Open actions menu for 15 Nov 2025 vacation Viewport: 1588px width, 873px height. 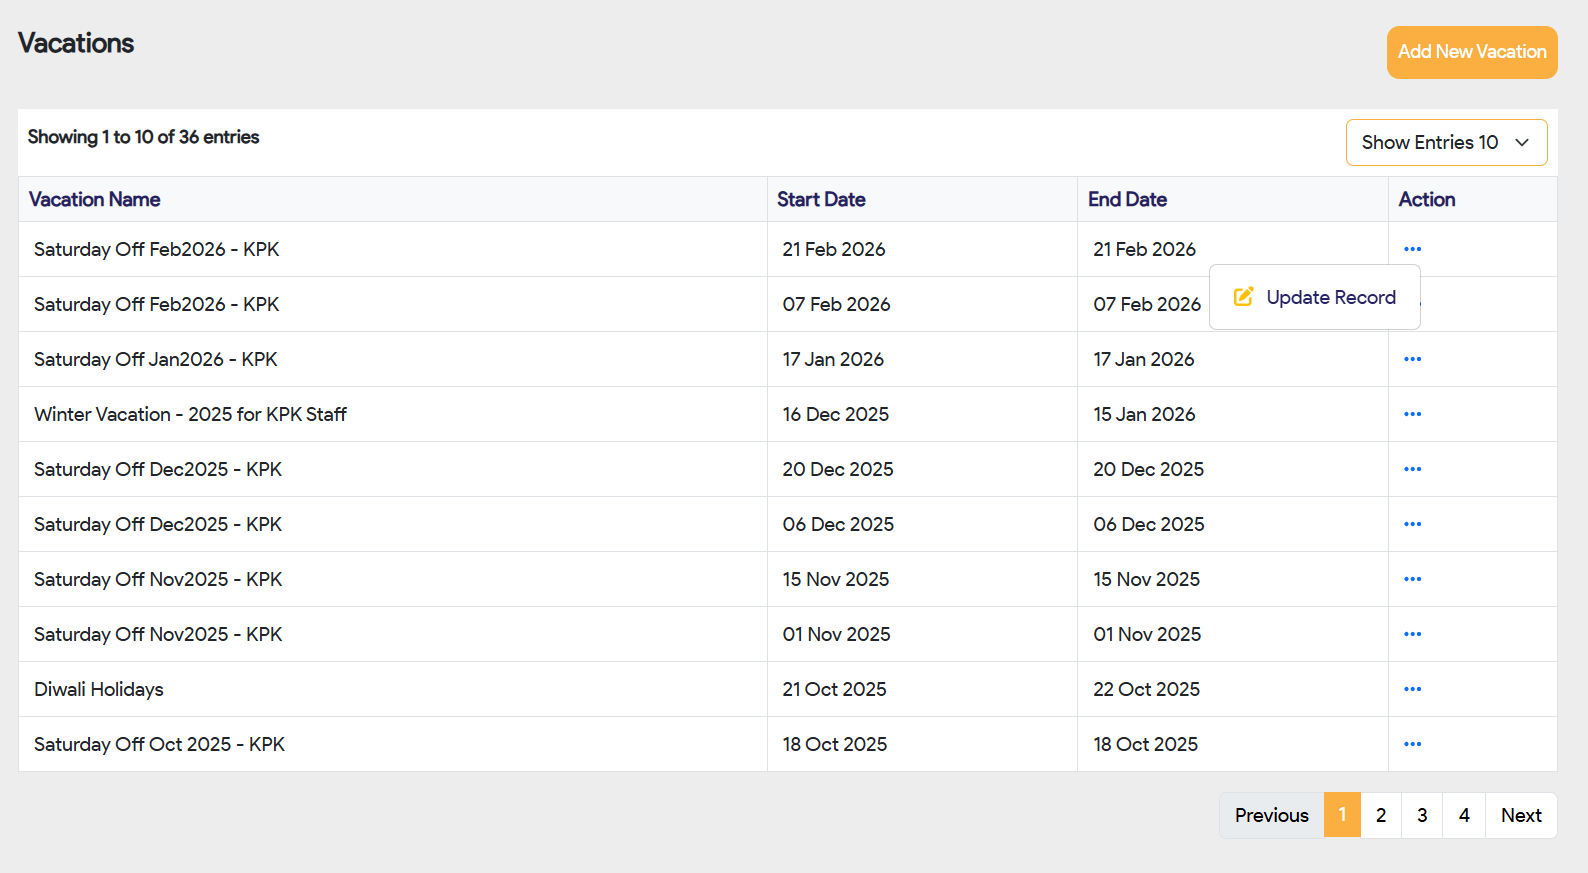pyautogui.click(x=1412, y=579)
